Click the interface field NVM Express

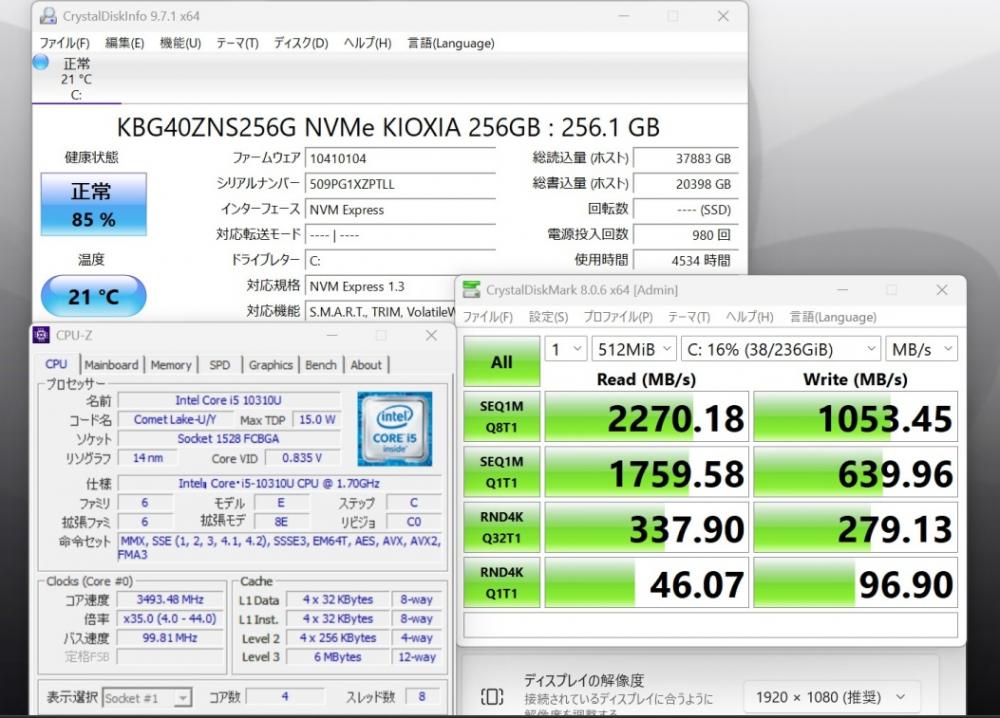400,210
